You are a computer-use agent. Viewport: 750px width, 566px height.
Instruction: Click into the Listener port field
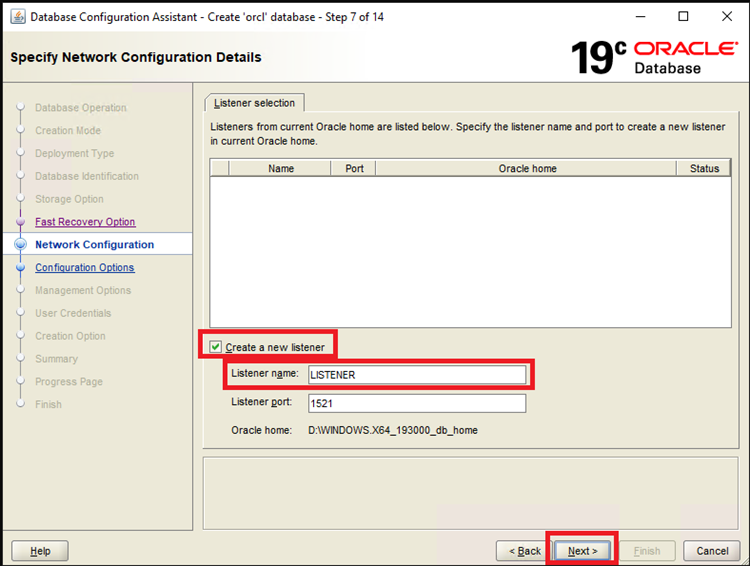tap(417, 403)
